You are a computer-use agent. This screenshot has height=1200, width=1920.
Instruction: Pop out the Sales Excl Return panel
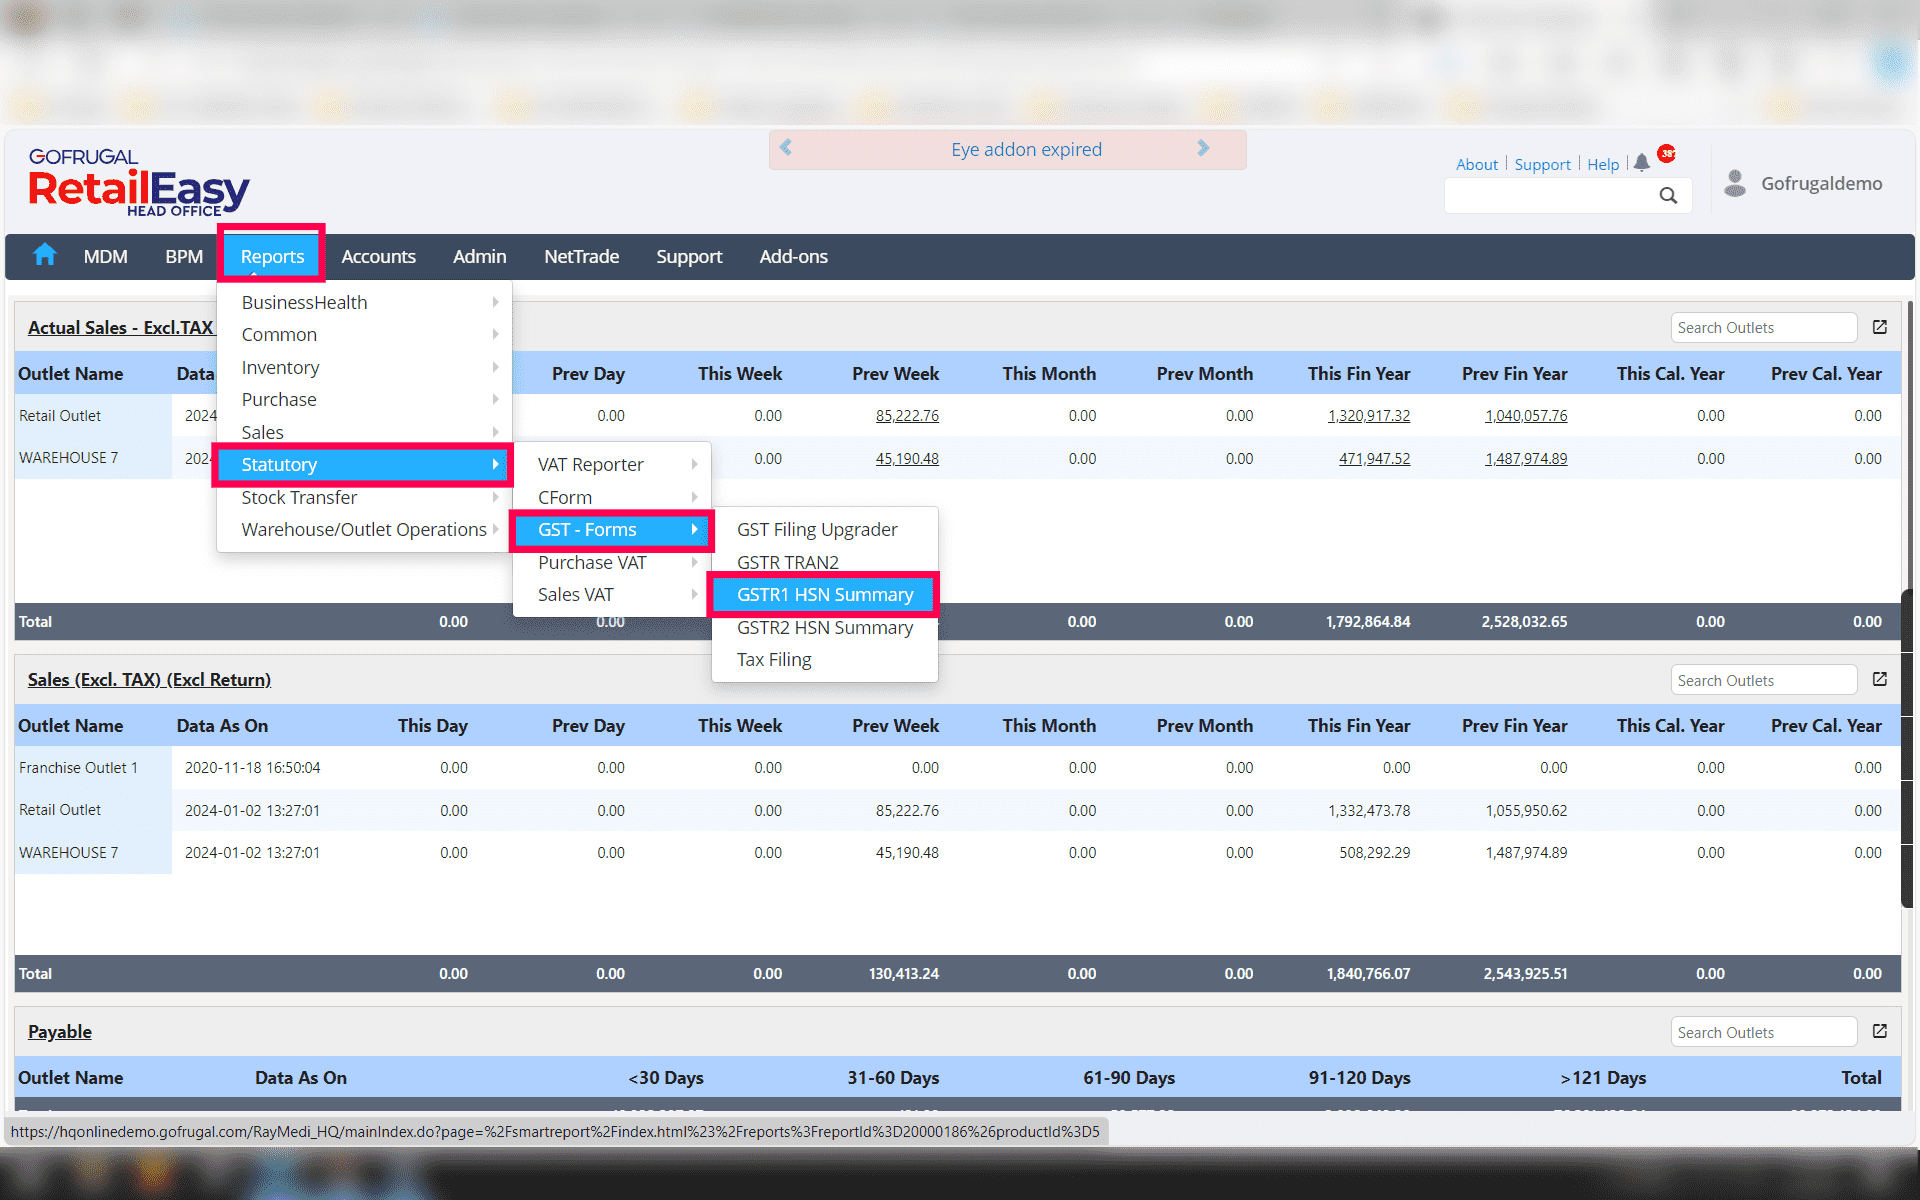tap(1880, 679)
